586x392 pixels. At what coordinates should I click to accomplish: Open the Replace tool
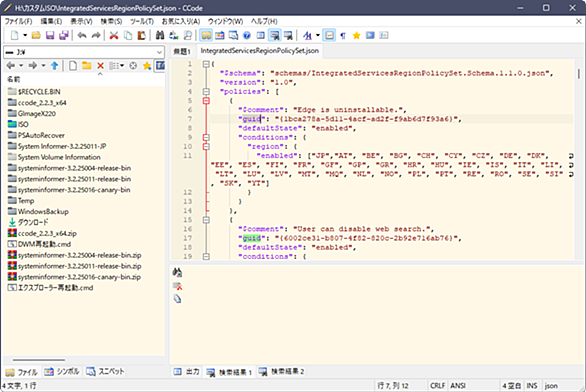174,36
